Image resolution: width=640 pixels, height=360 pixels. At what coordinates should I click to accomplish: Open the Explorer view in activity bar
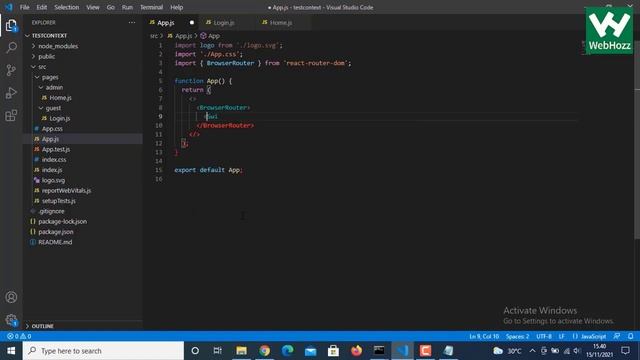pyautogui.click(x=11, y=25)
